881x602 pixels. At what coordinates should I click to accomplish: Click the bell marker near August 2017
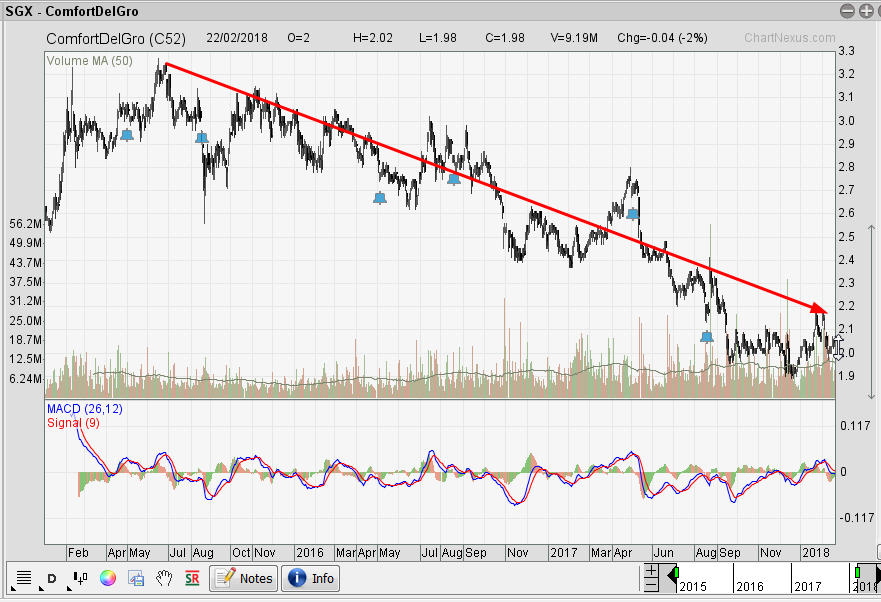(x=707, y=337)
